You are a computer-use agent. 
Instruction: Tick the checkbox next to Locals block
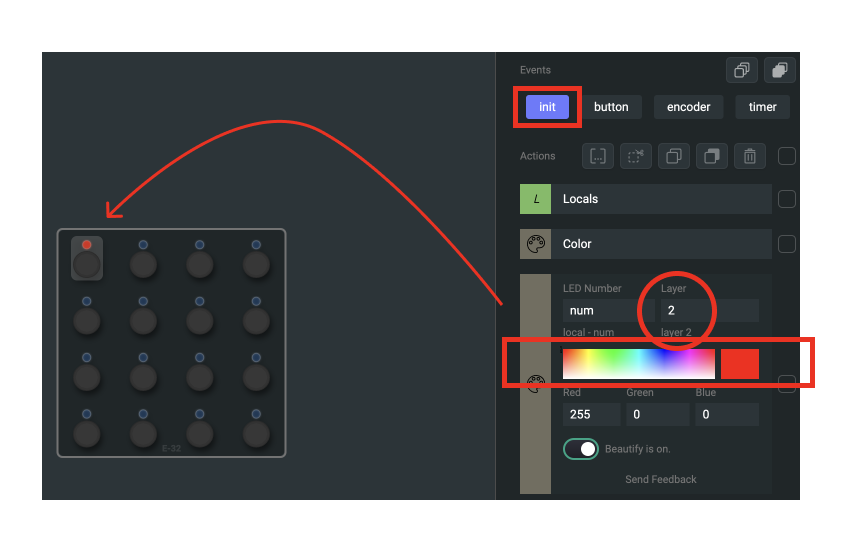pyautogui.click(x=787, y=199)
